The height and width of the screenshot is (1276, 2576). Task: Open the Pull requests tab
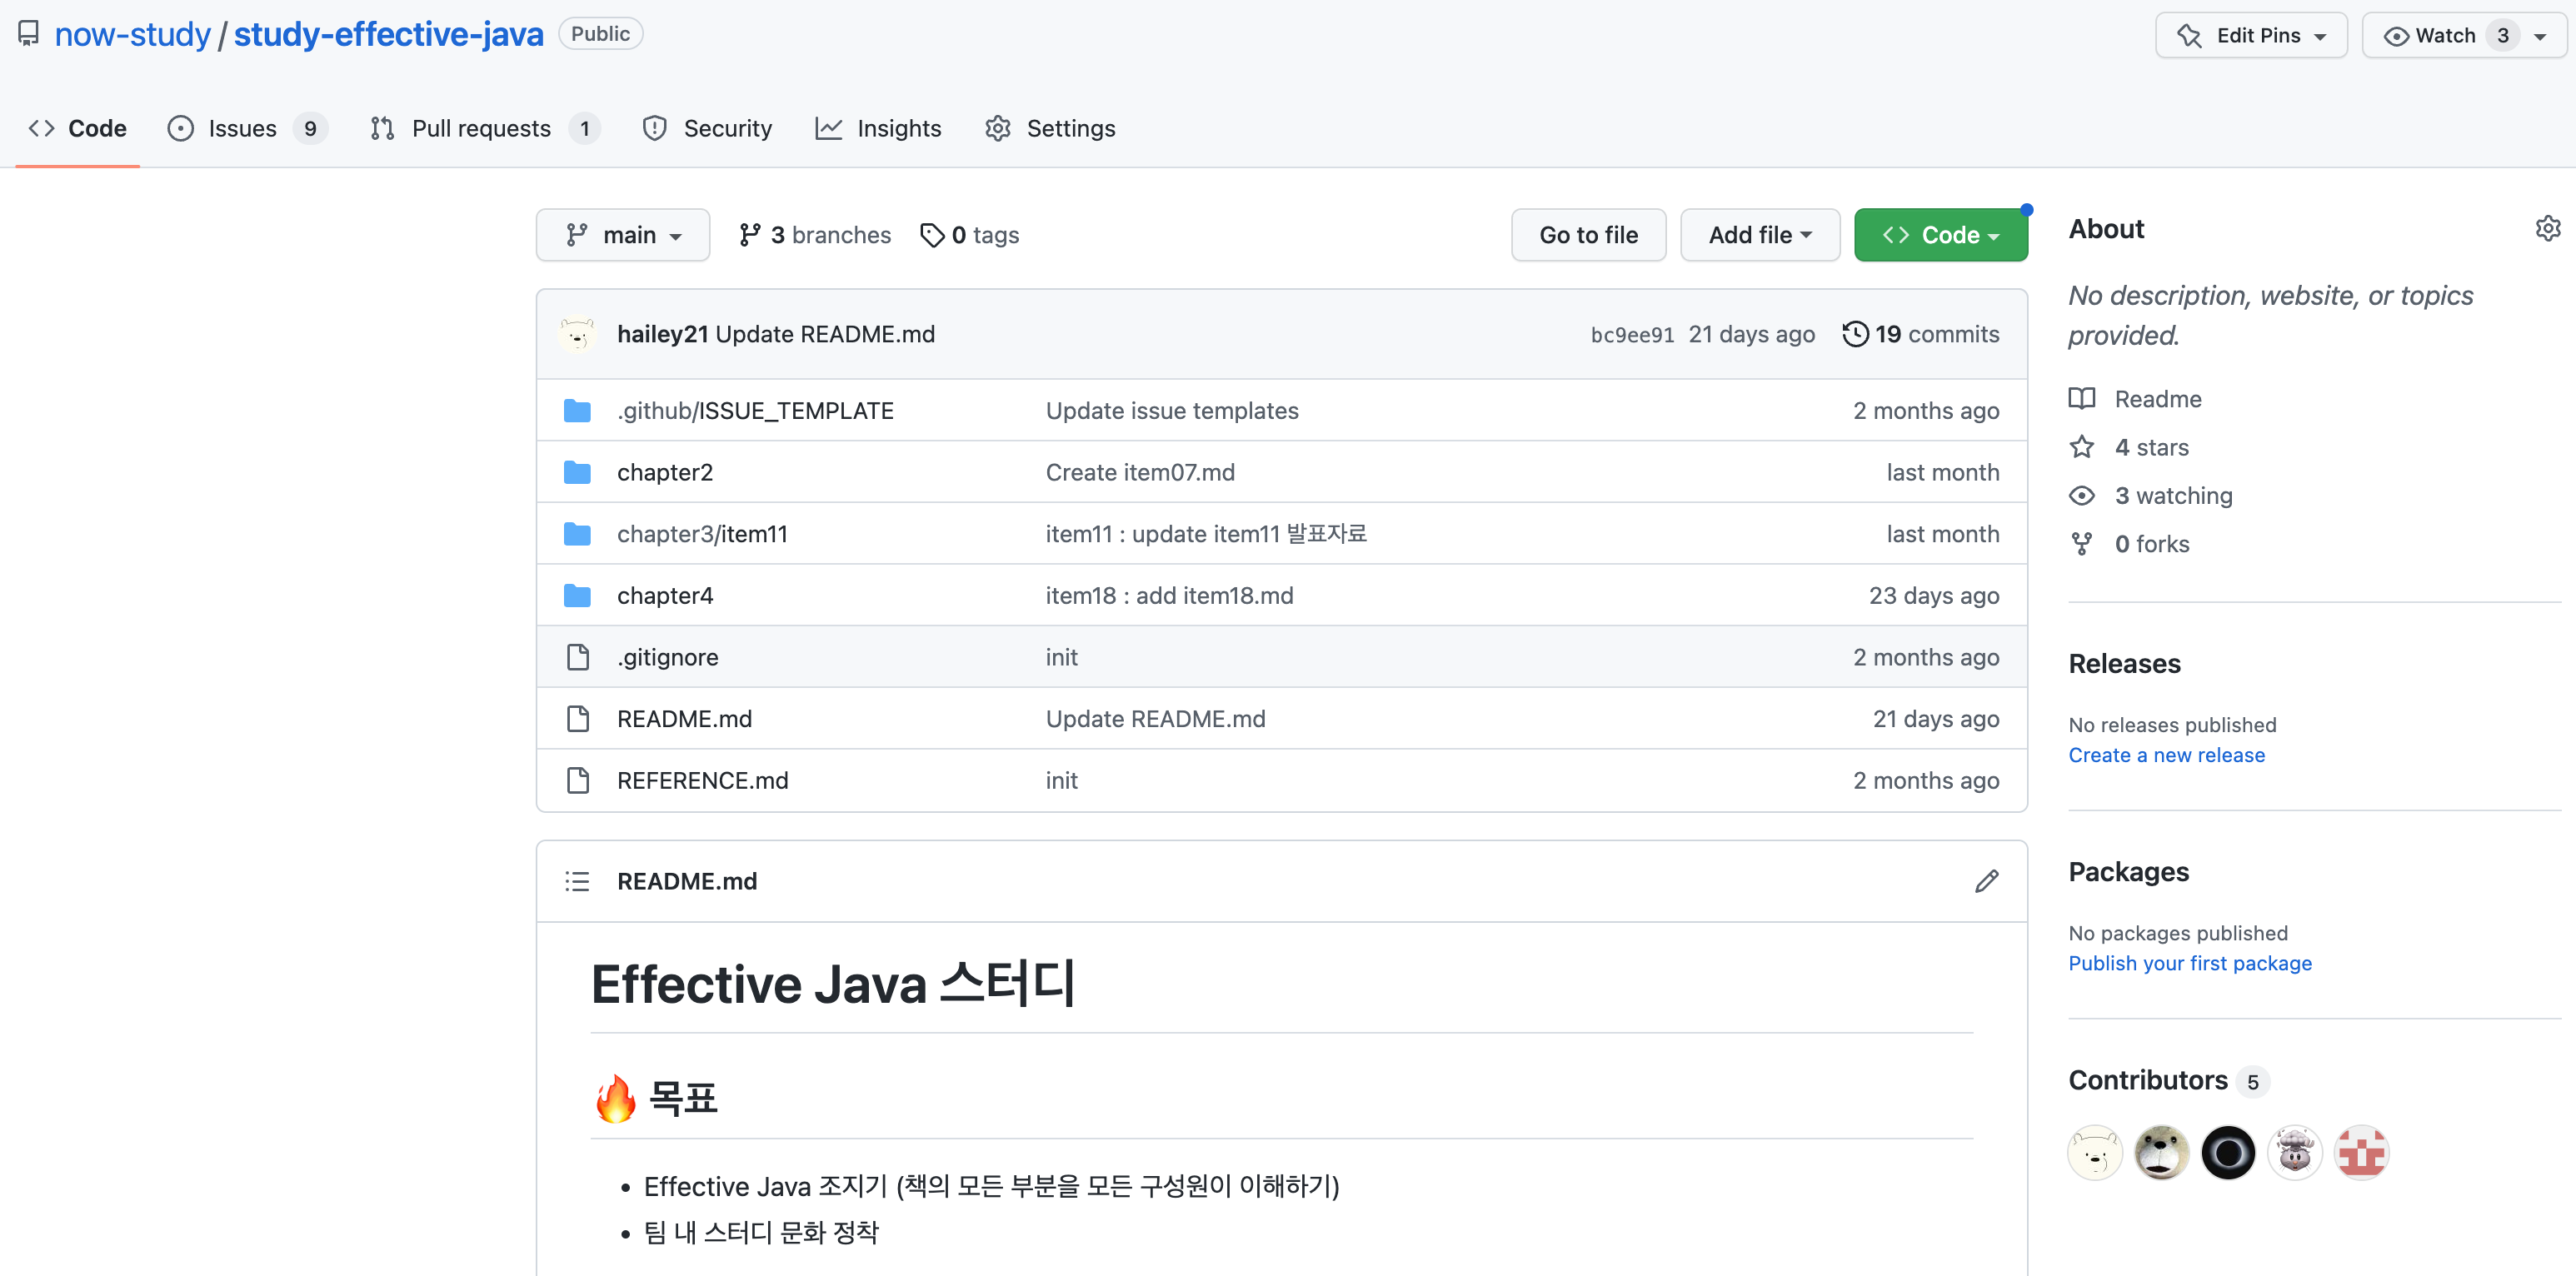click(481, 128)
